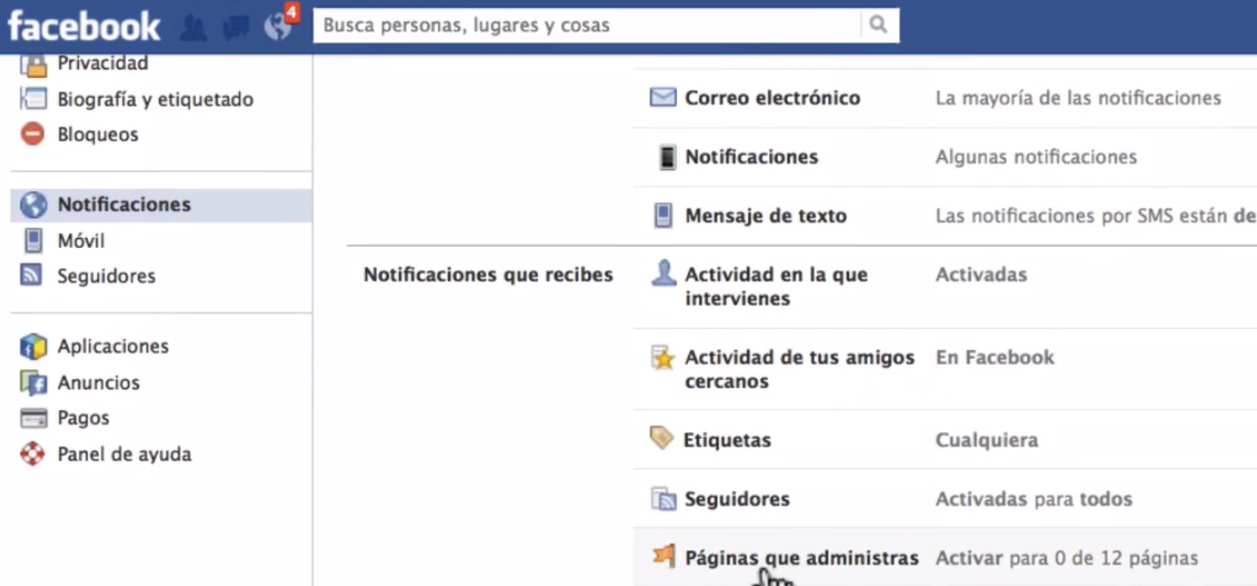
Task: Click 'Notificaciones que recibes' heading
Action: (488, 275)
